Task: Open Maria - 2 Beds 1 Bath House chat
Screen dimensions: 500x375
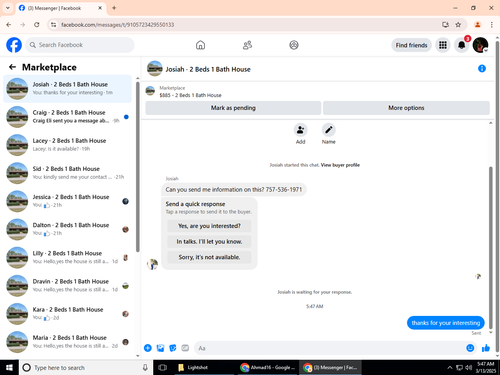Action: [67, 342]
